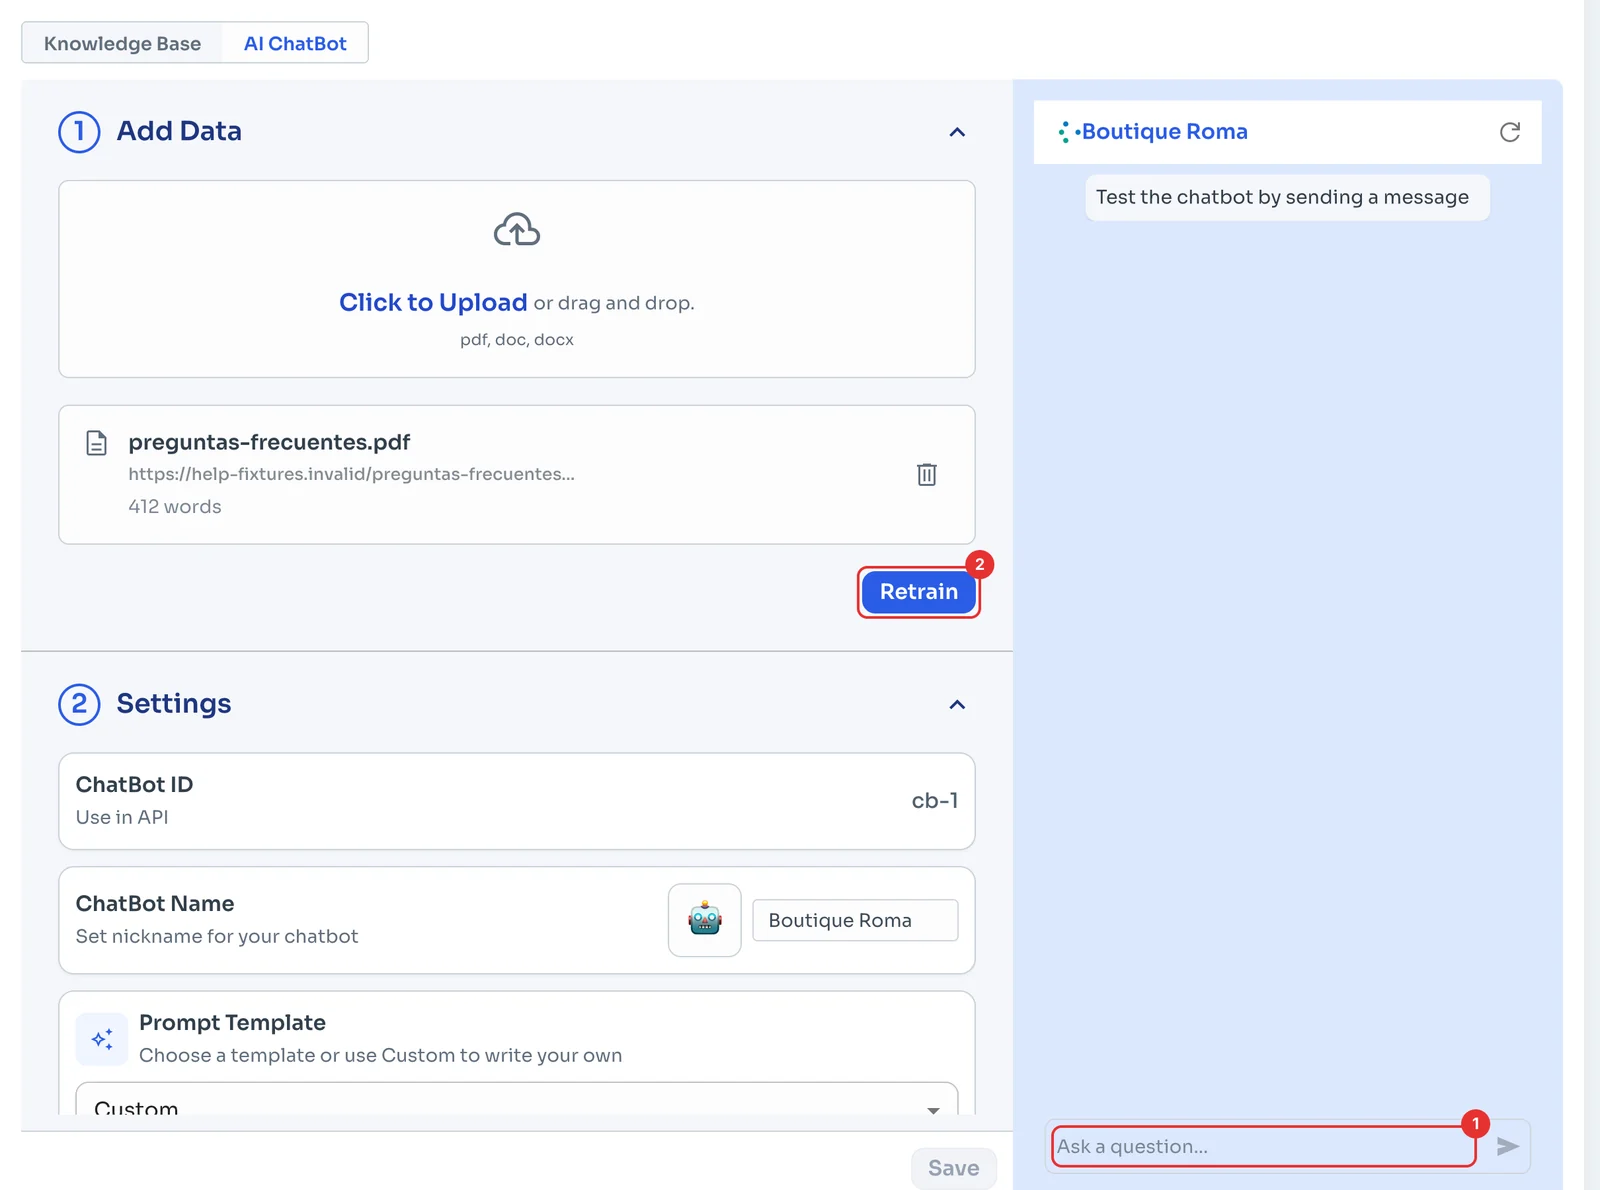
Task: Reset chat with the refresh icon
Action: point(1510,132)
